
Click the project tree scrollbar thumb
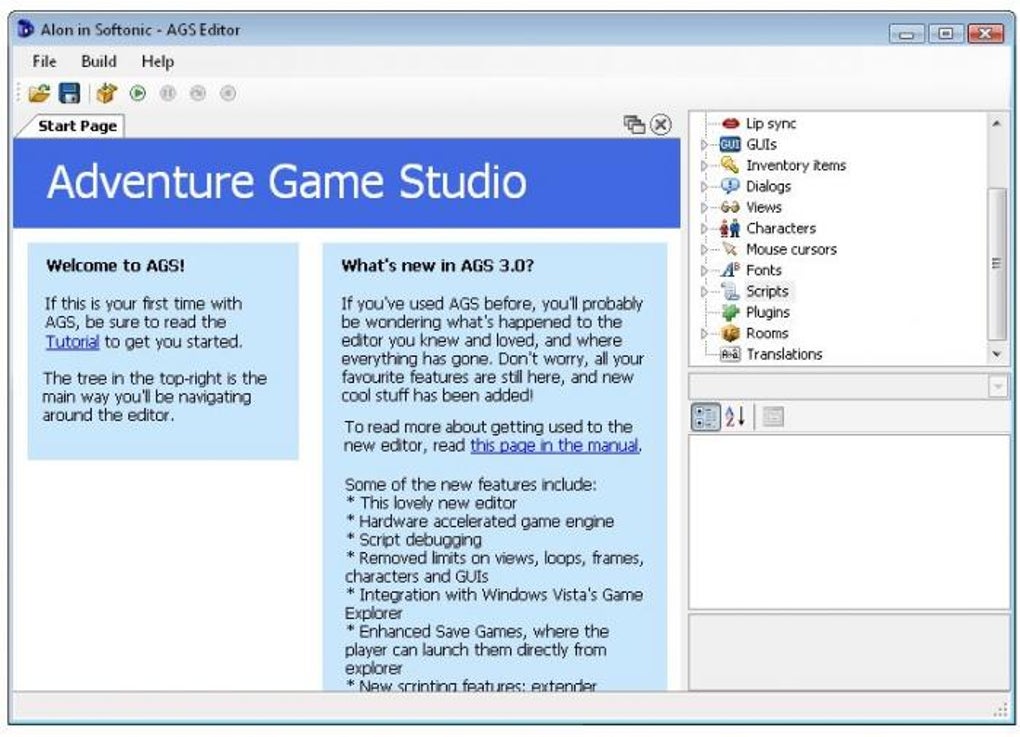coord(997,263)
